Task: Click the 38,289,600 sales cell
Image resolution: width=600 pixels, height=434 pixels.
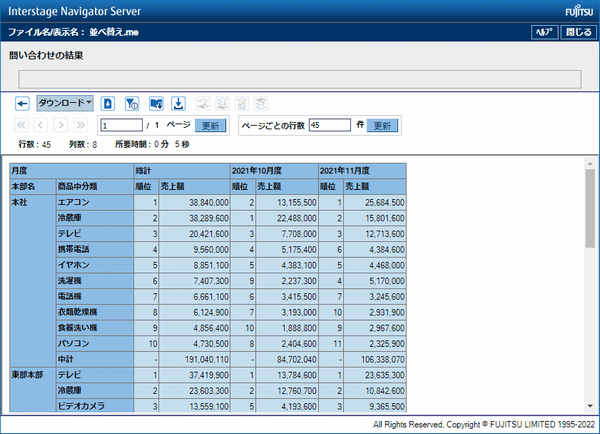Action: coord(194,218)
